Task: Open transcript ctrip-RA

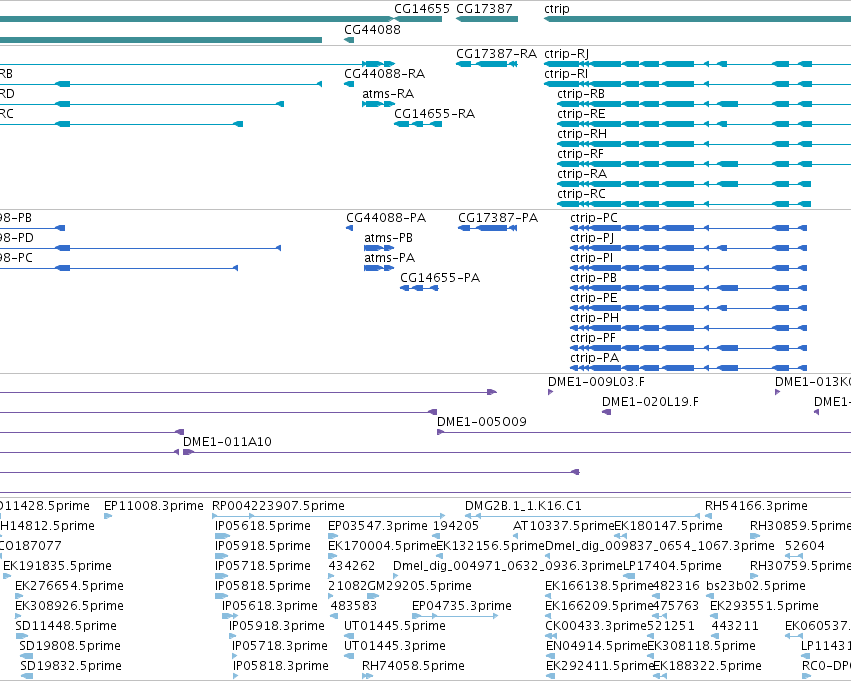Action: pos(582,174)
